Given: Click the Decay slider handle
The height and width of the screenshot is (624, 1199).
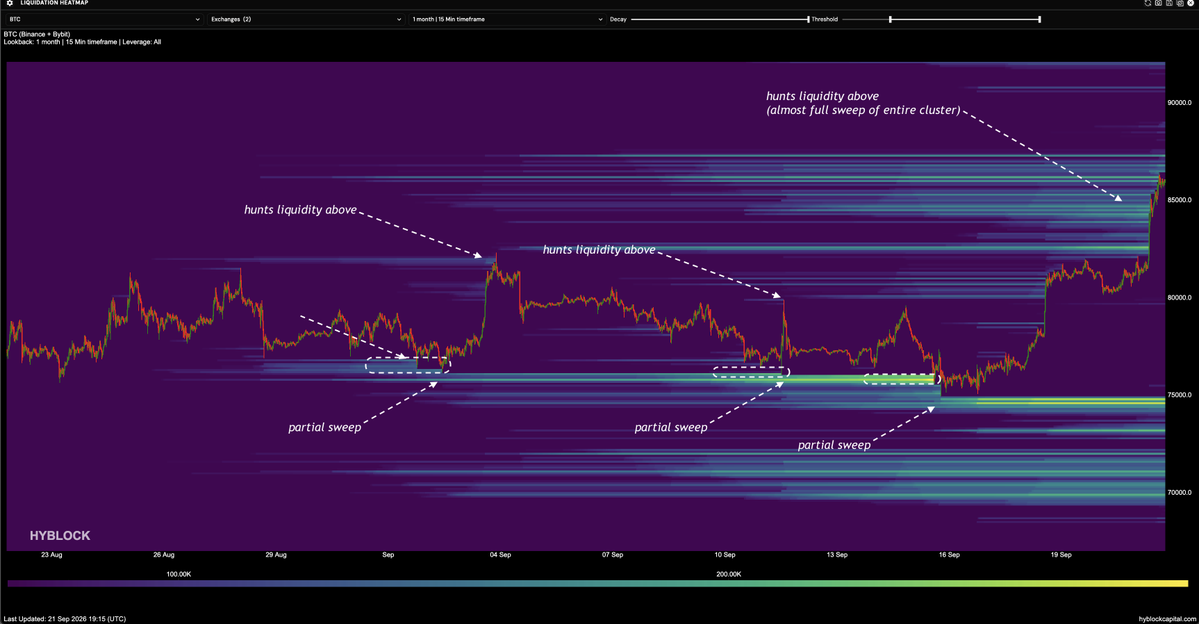Looking at the screenshot, I should click(808, 19).
